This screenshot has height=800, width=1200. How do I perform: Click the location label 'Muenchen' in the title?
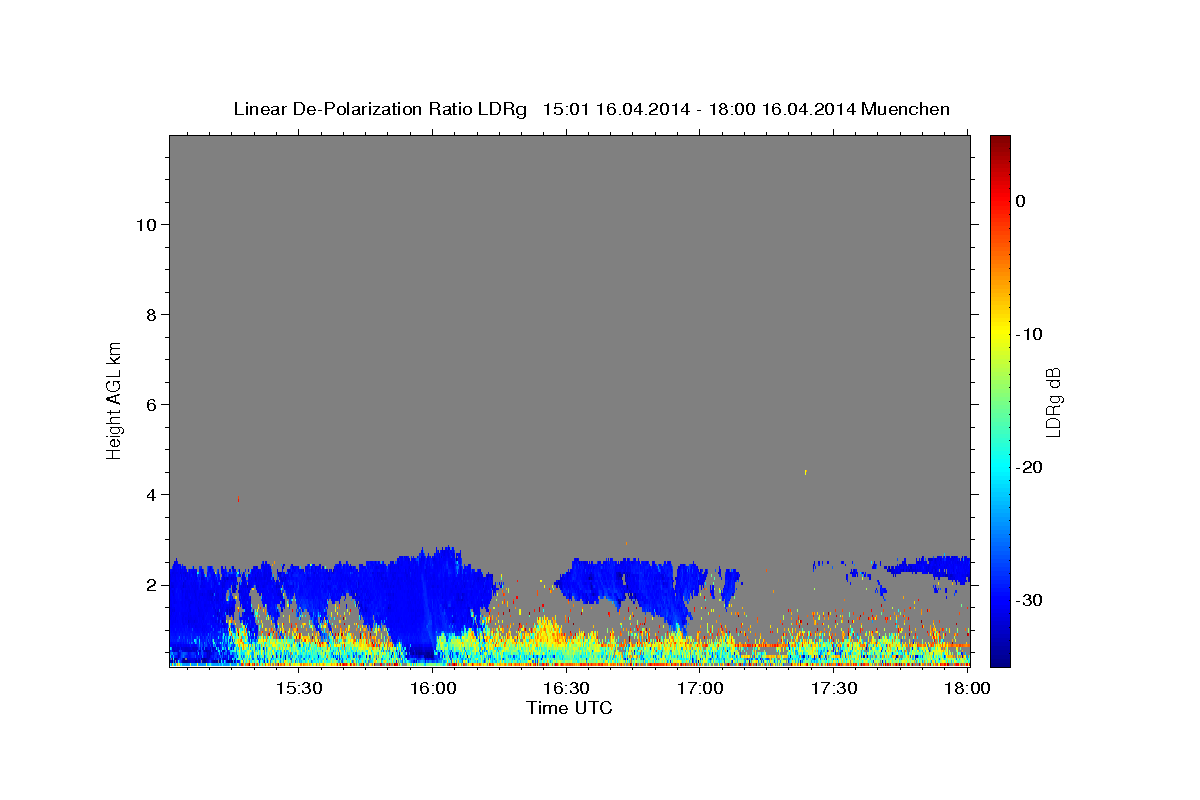[x=906, y=109]
